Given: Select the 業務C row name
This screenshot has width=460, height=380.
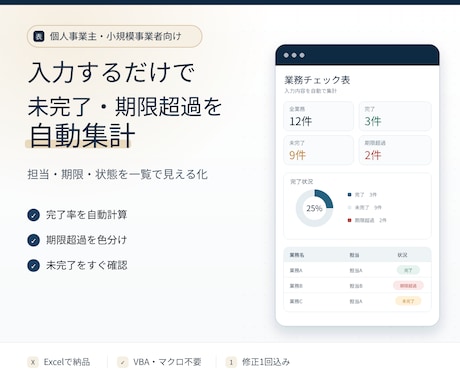Looking at the screenshot, I should [x=296, y=301].
